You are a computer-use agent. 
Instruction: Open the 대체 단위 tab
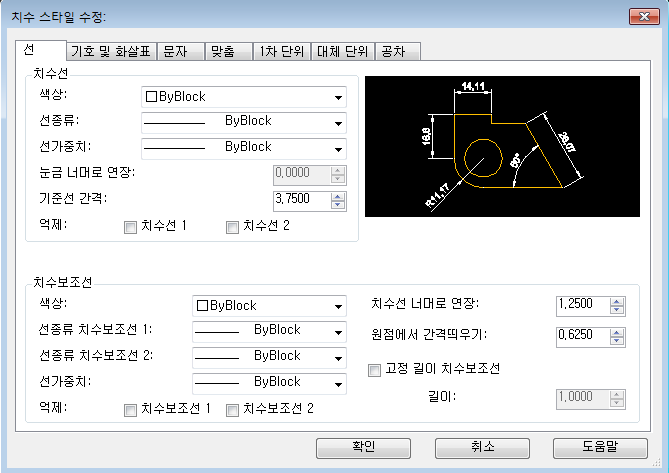(x=343, y=52)
